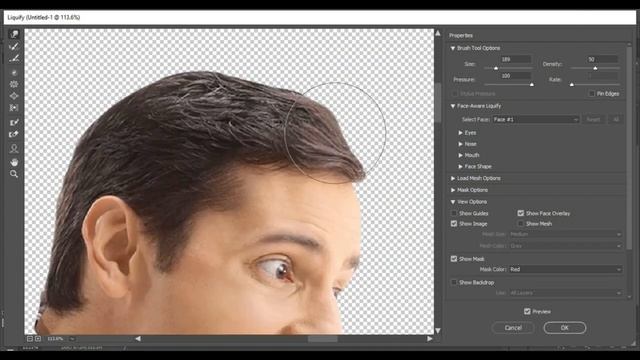The height and width of the screenshot is (360, 640).
Task: Select the Bloat tool
Action: coord(14,96)
